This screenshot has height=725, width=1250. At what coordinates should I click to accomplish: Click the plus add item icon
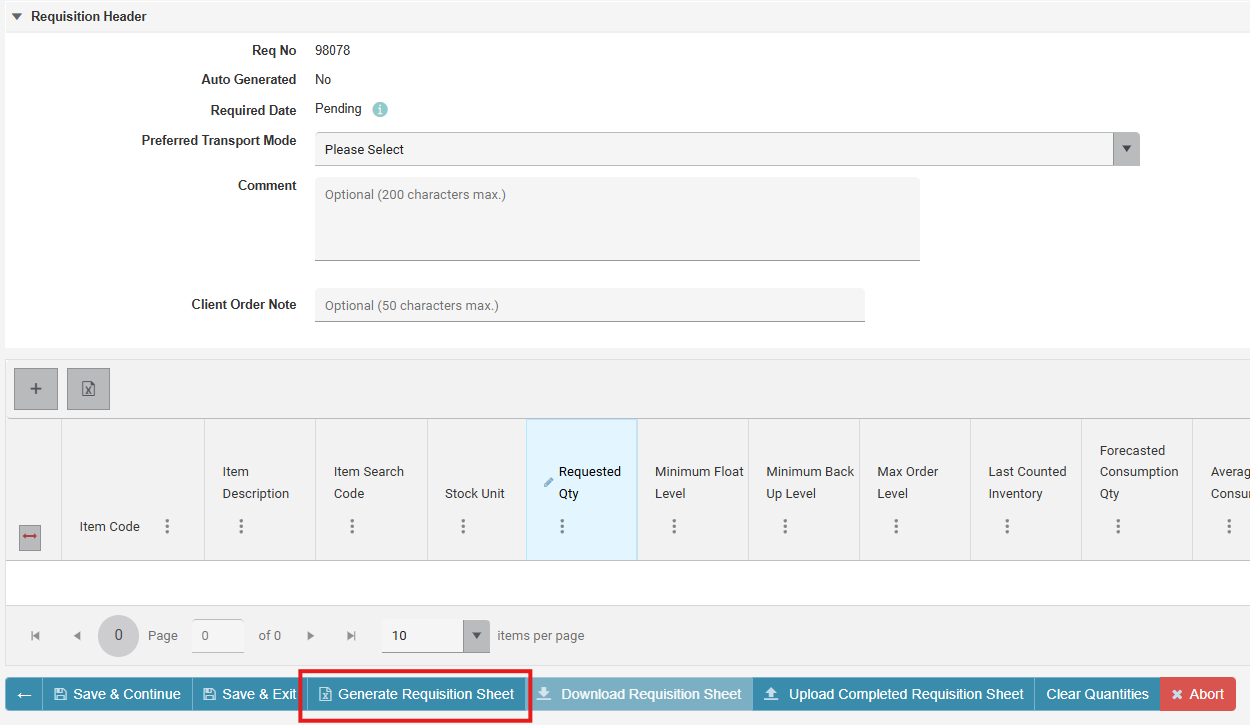[x=36, y=389]
